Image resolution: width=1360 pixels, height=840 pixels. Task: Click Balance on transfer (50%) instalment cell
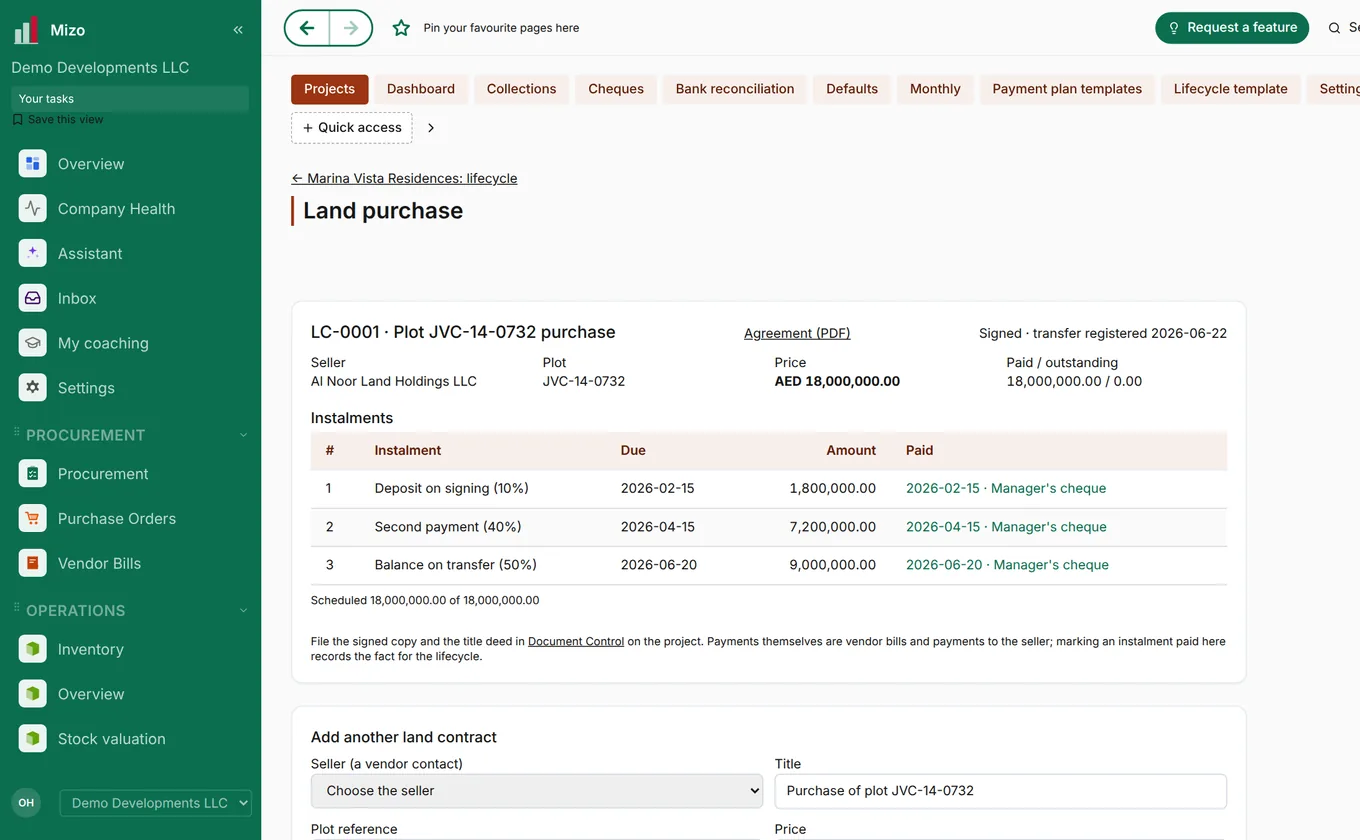(456, 565)
